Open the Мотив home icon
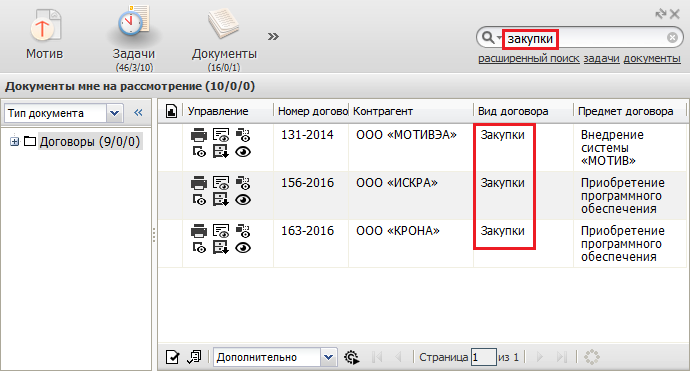Image resolution: width=690 pixels, height=371 pixels. (x=45, y=25)
